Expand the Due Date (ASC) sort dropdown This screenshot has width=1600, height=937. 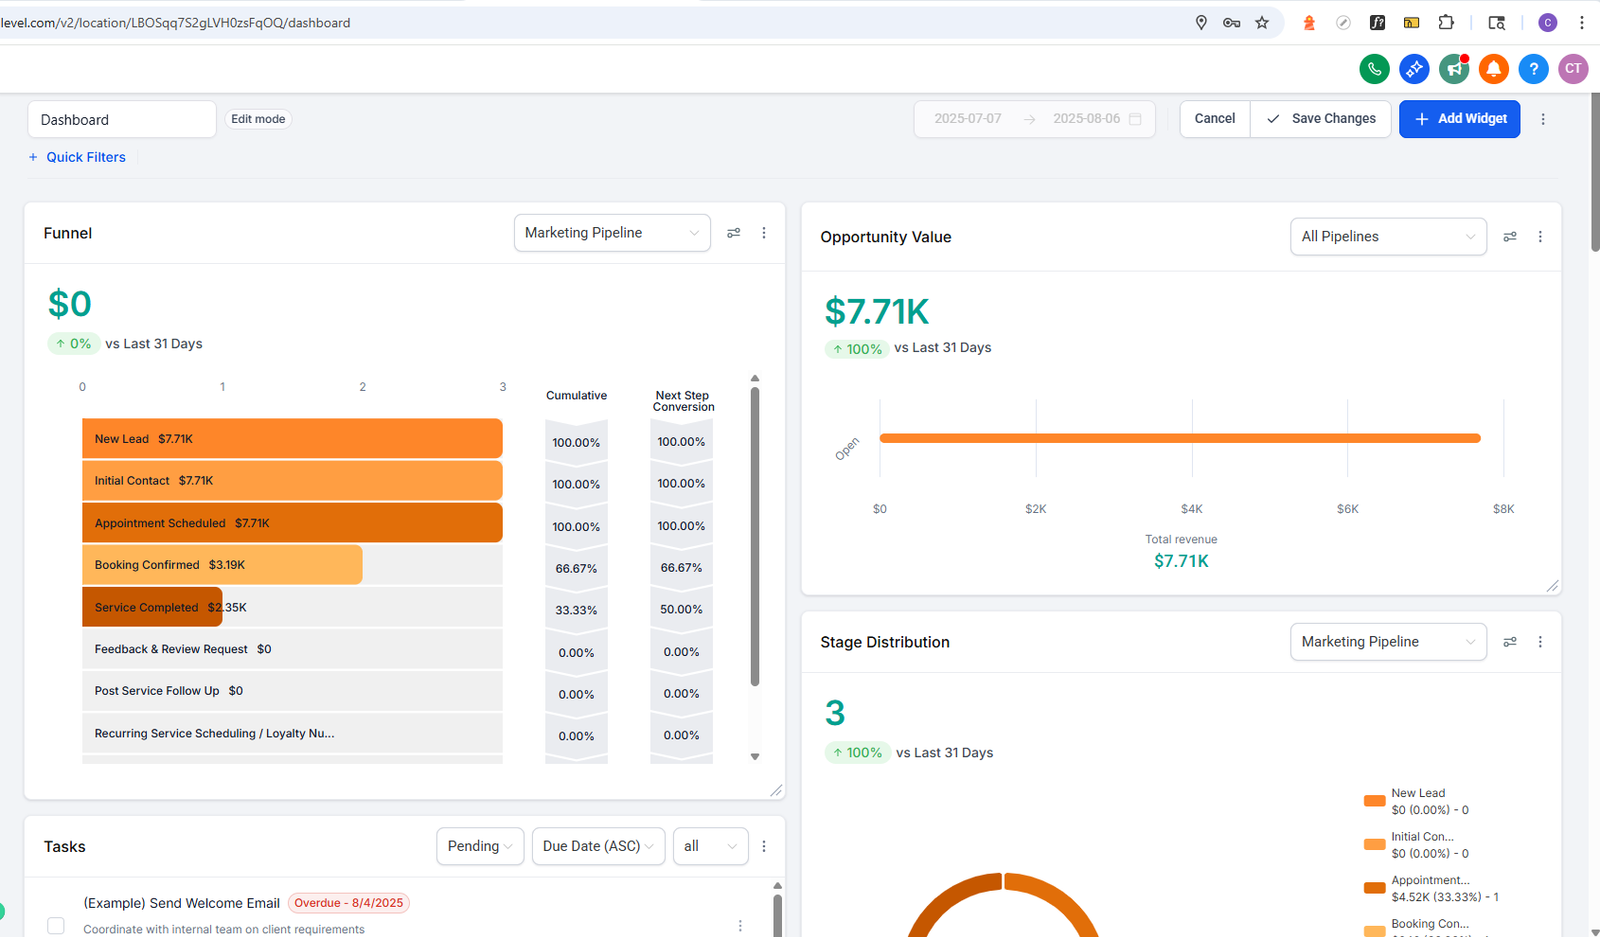point(598,846)
